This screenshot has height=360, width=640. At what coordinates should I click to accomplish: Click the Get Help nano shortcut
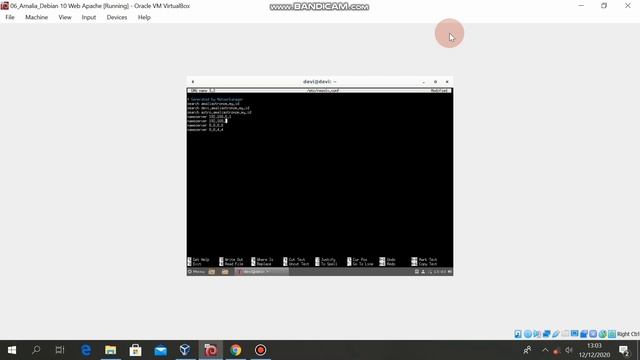[x=198, y=260]
